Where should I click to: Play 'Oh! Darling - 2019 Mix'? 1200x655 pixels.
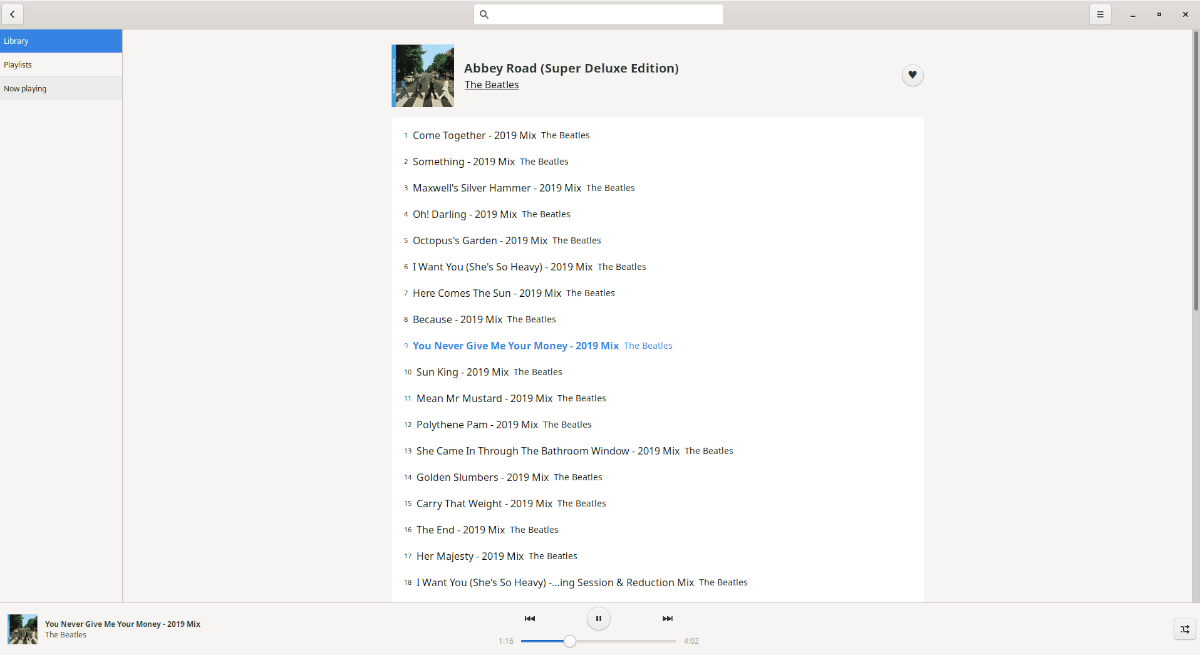[657, 214]
